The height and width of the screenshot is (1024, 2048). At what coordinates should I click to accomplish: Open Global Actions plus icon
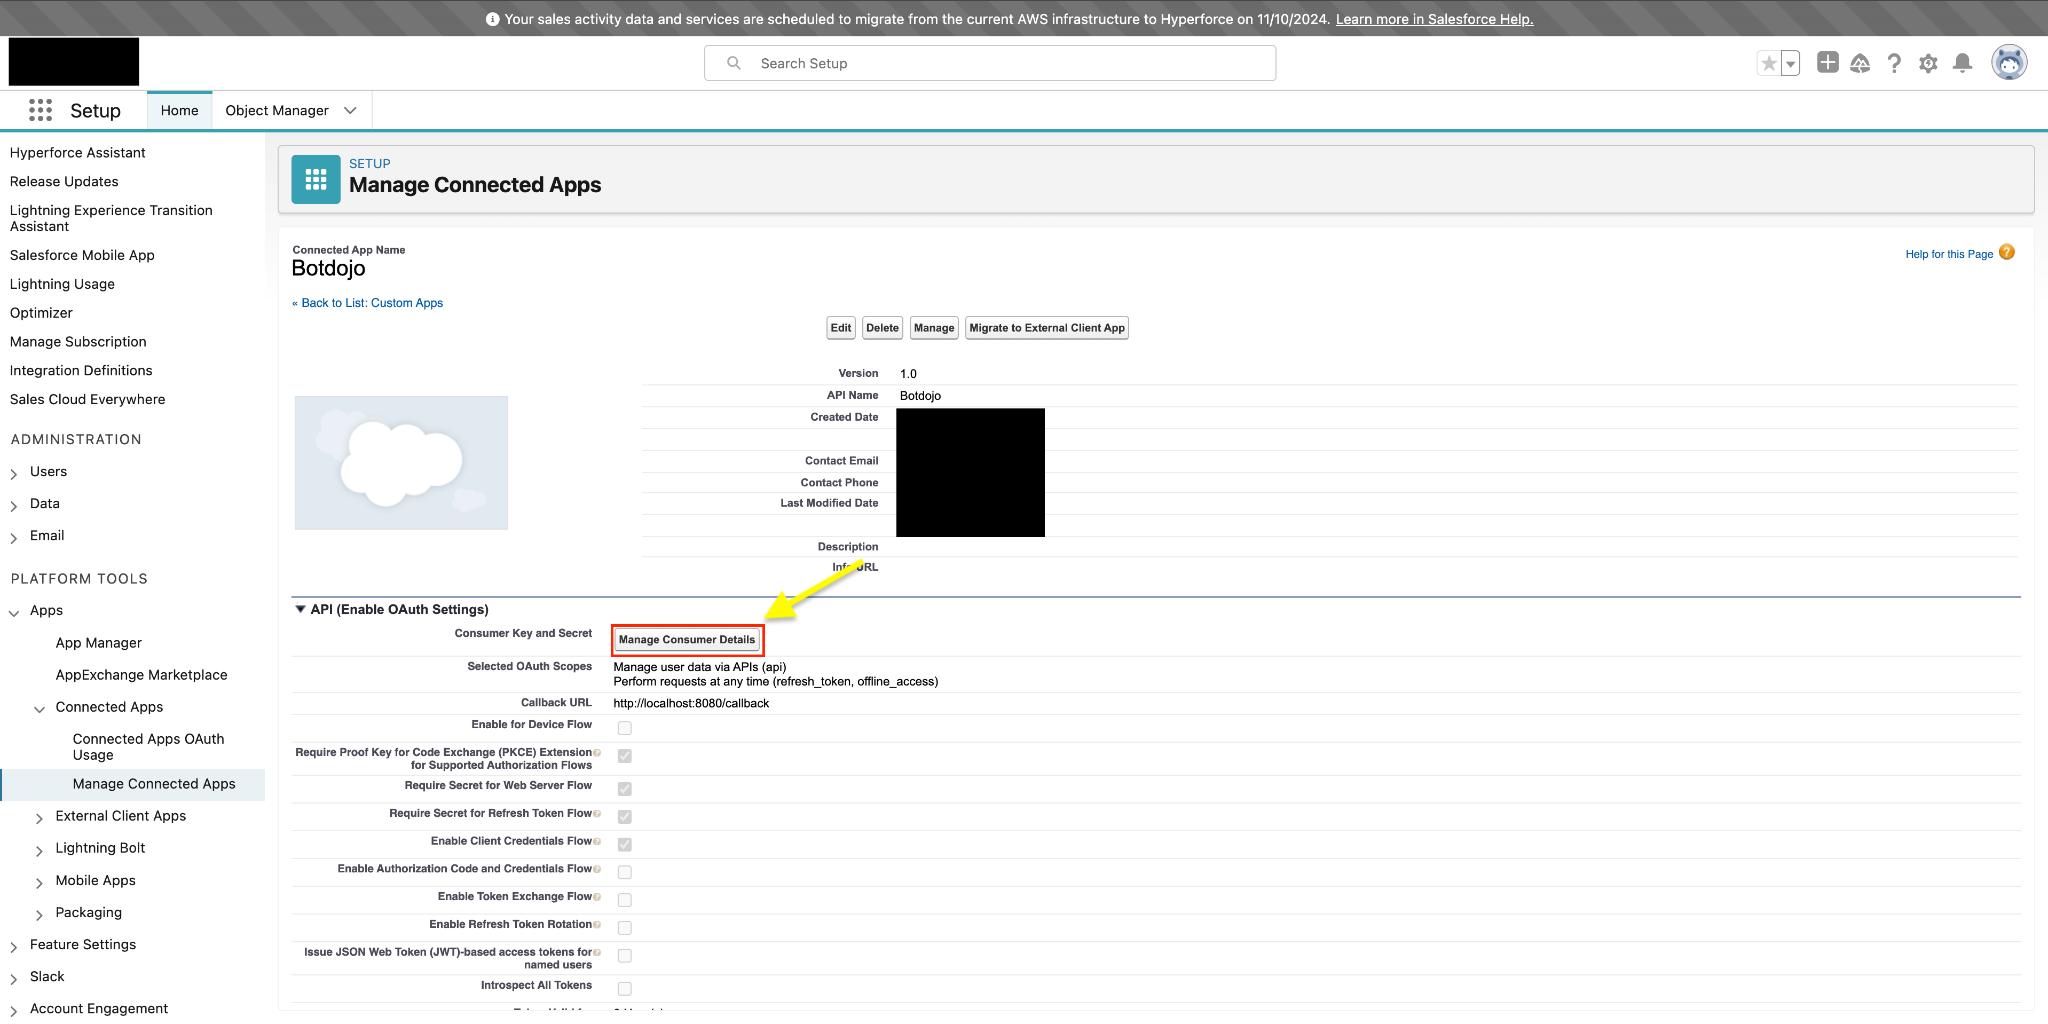[1827, 63]
